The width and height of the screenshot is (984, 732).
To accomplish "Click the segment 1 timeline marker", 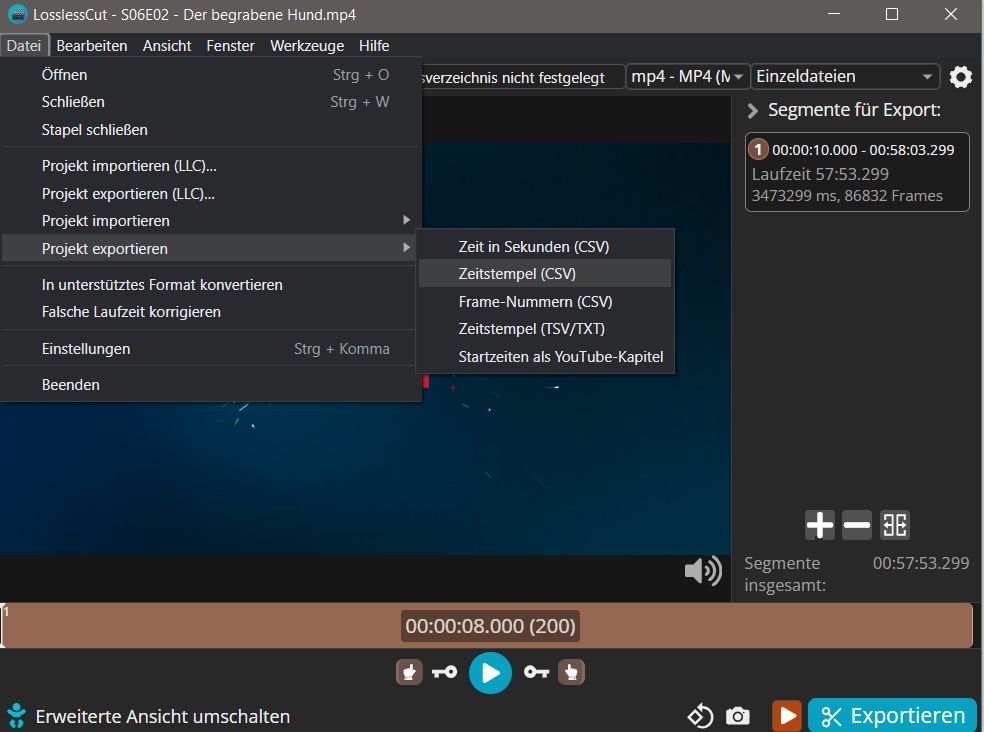I will [5, 611].
